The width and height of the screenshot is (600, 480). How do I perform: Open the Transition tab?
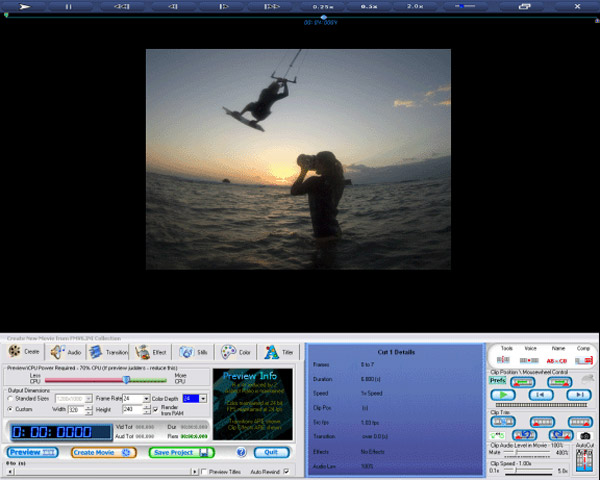108,352
